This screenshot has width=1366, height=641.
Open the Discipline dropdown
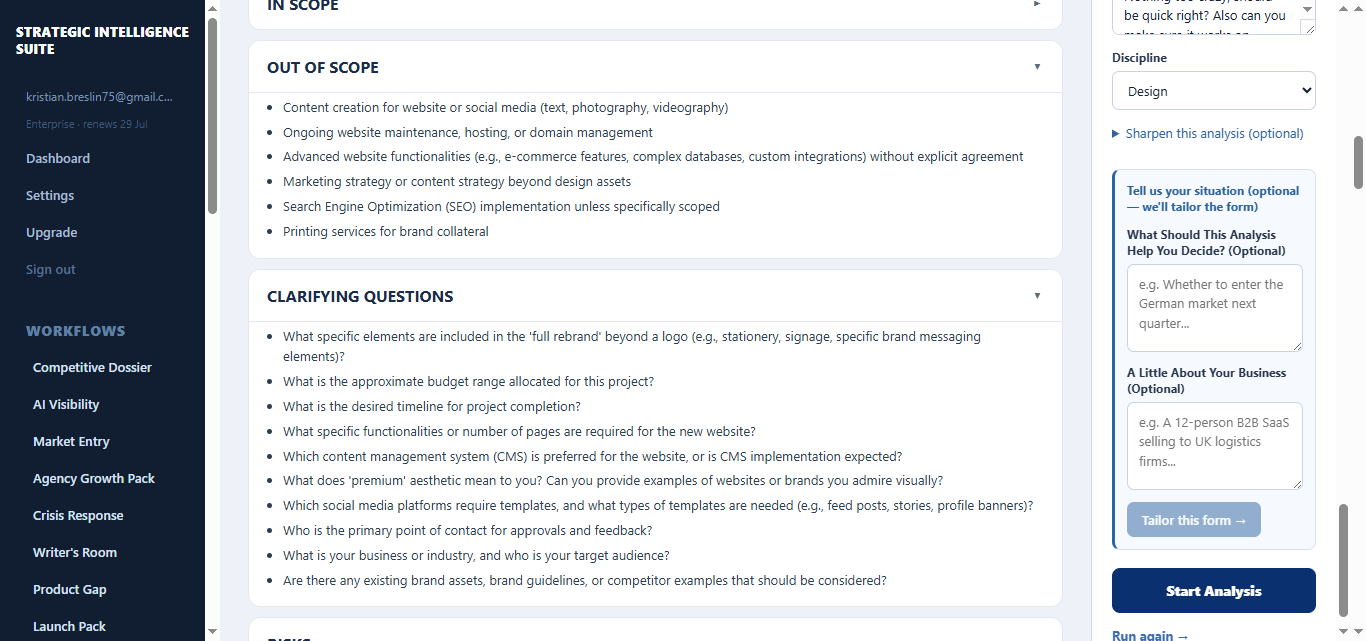[1213, 91]
